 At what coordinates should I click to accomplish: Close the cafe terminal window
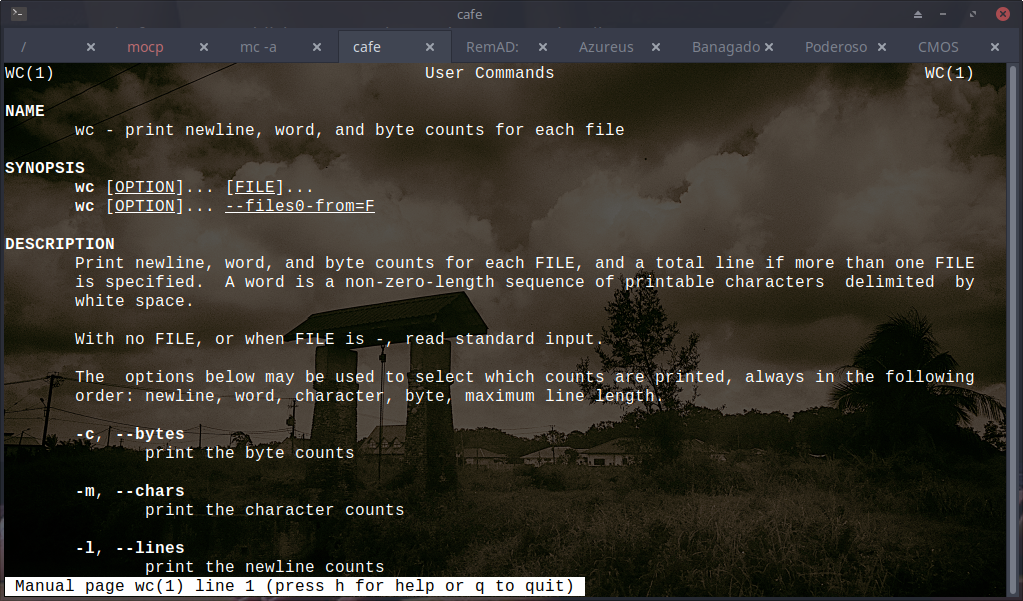[1003, 14]
